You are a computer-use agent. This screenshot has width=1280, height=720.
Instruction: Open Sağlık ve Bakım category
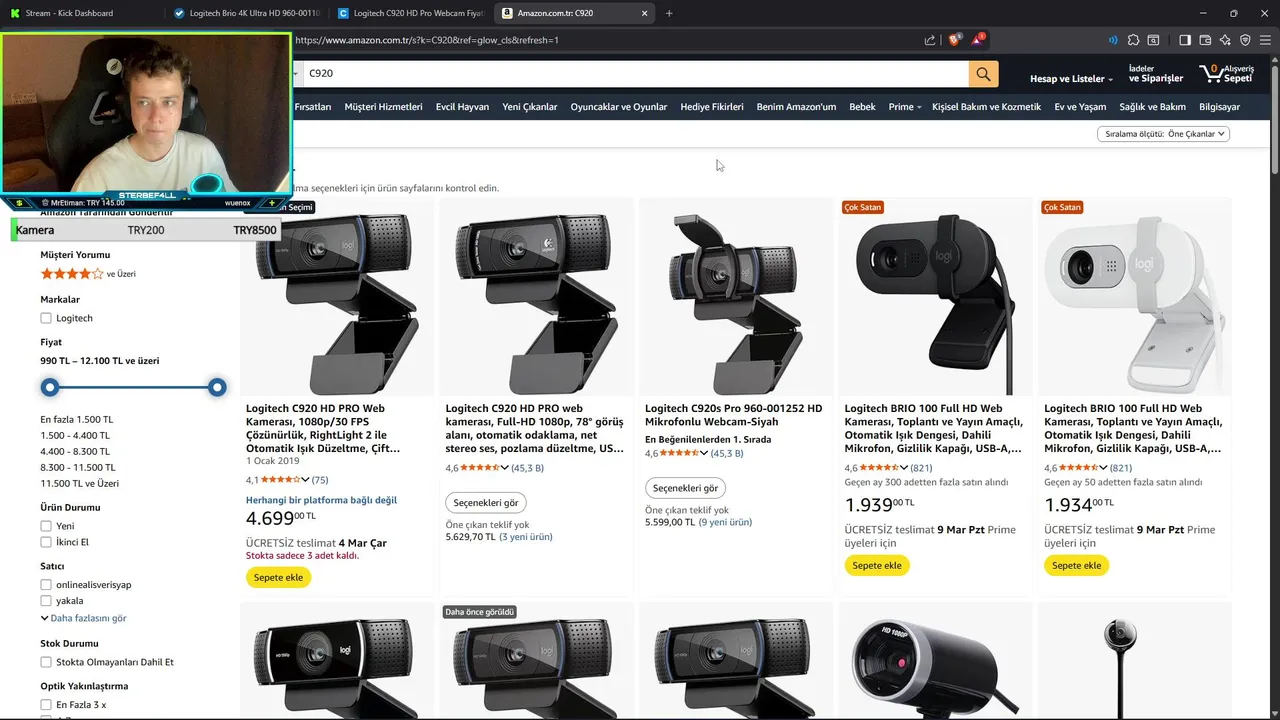[1152, 107]
